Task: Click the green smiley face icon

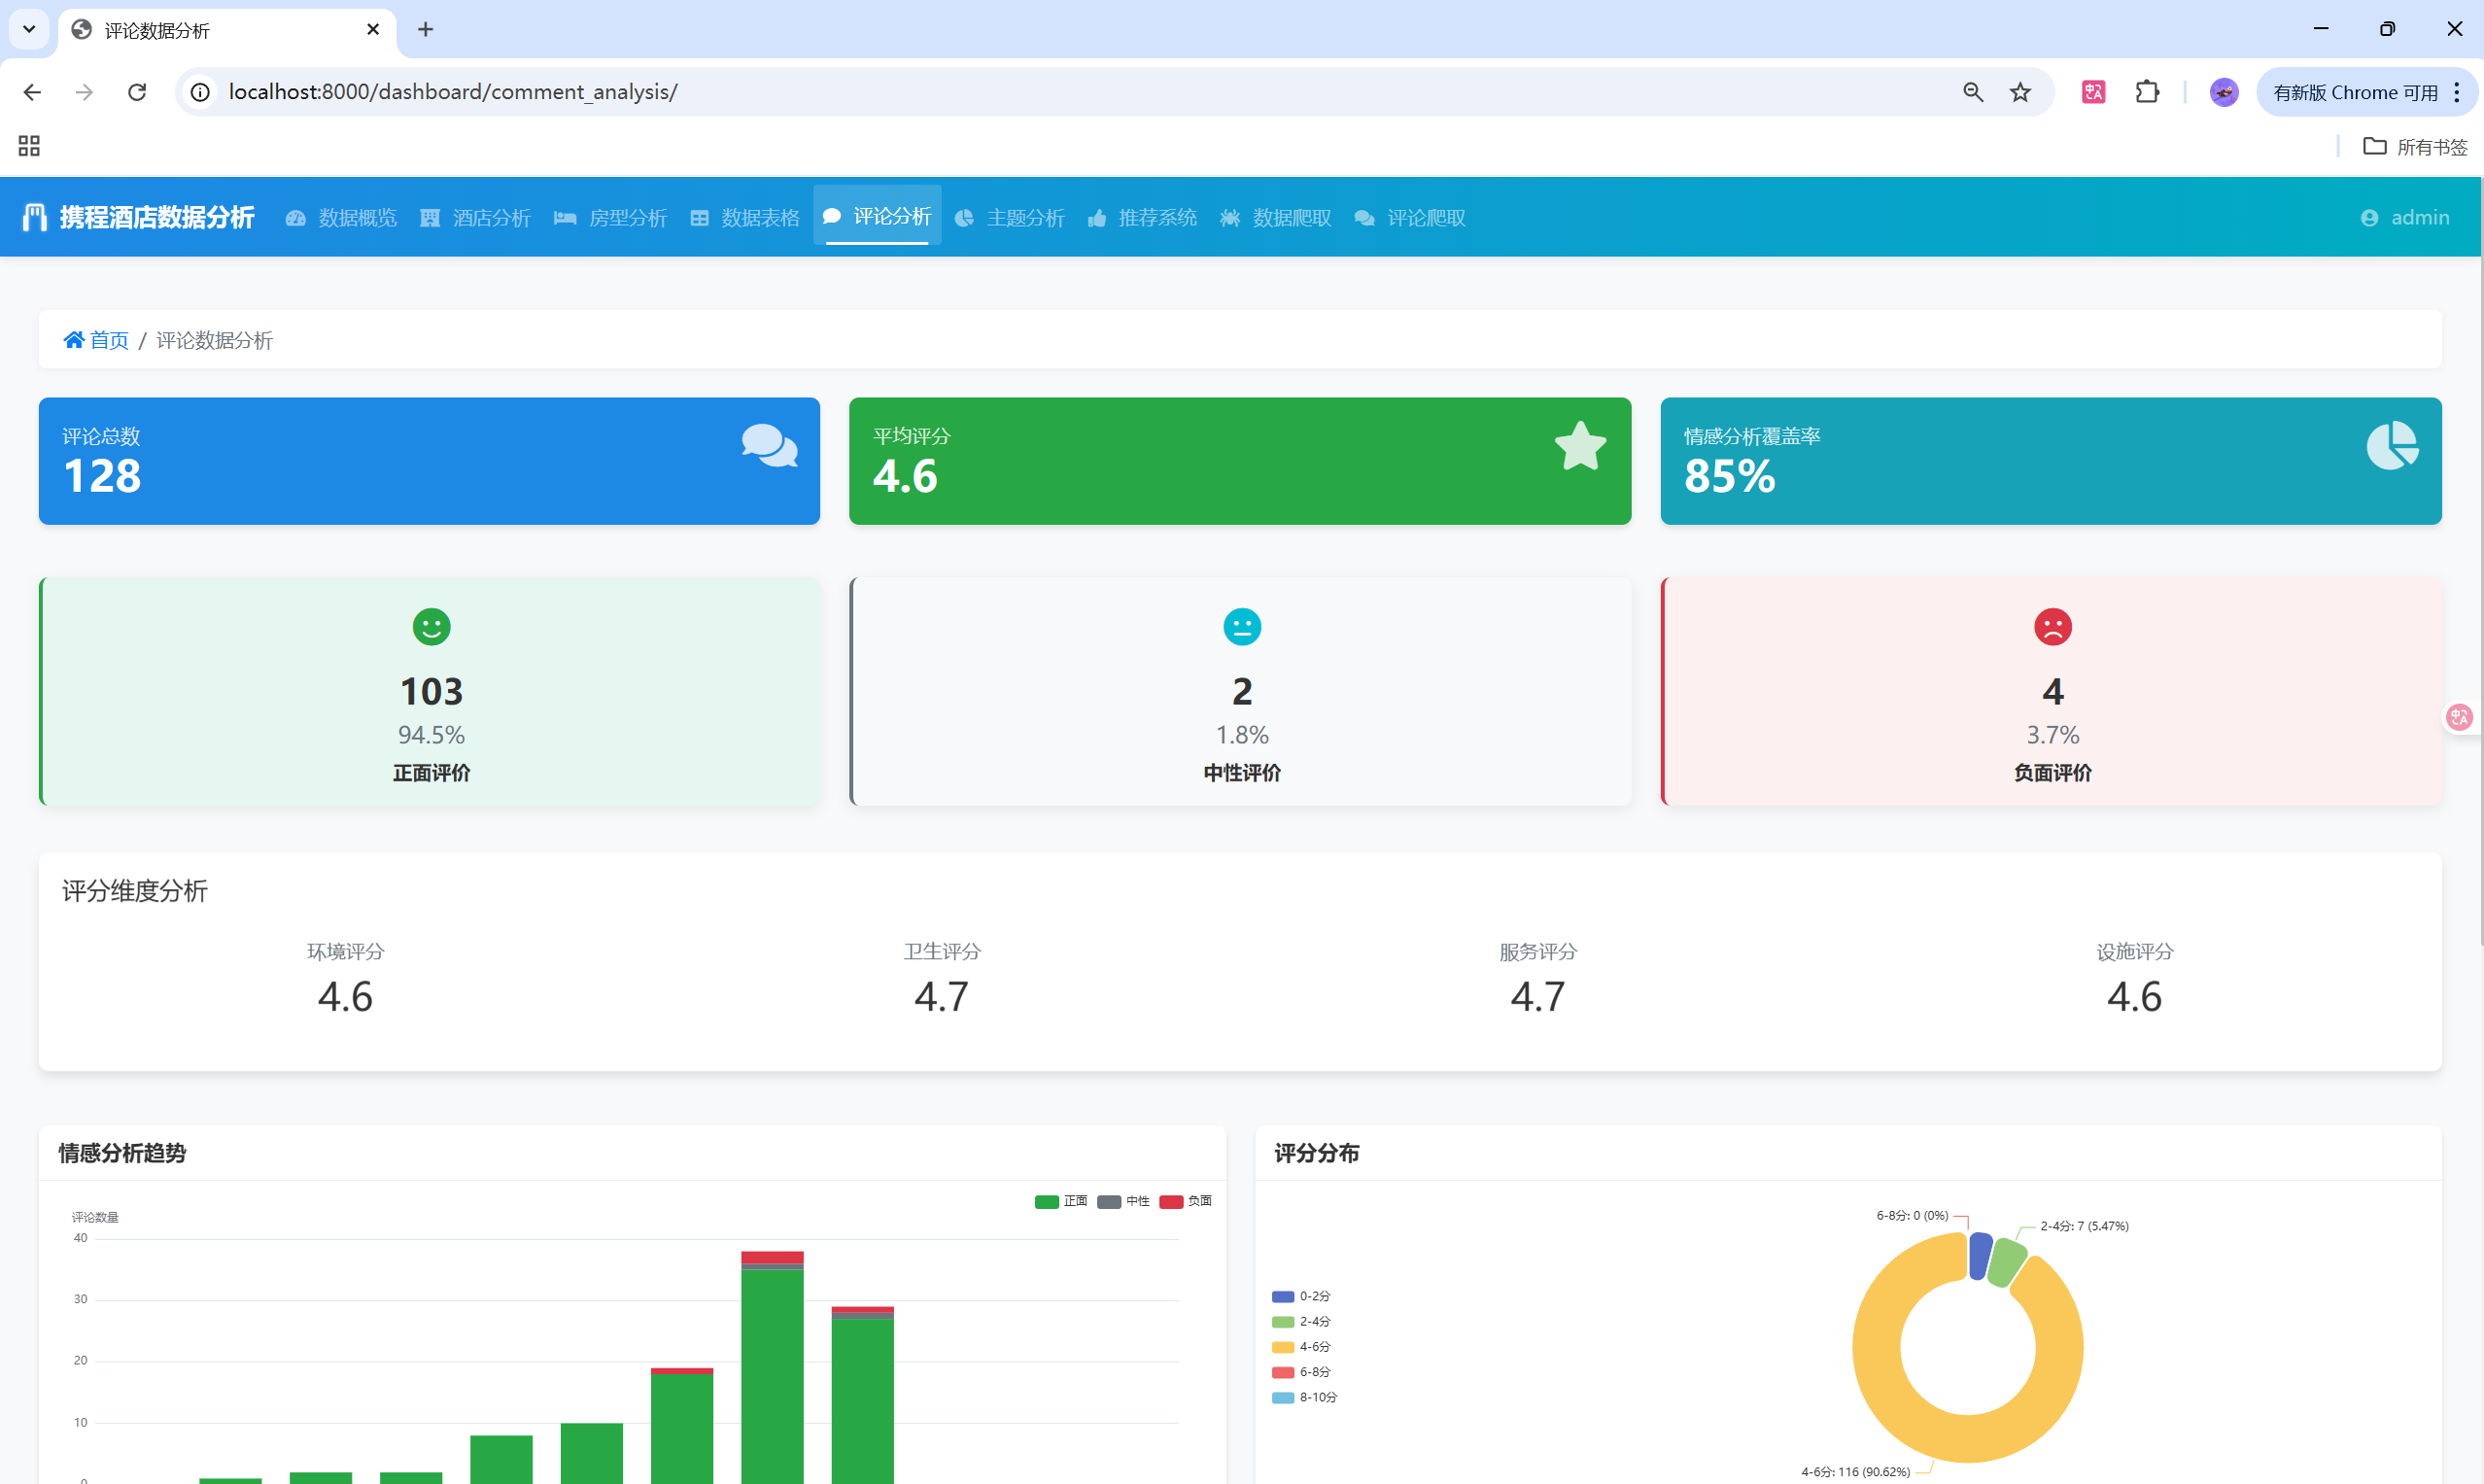Action: [431, 627]
